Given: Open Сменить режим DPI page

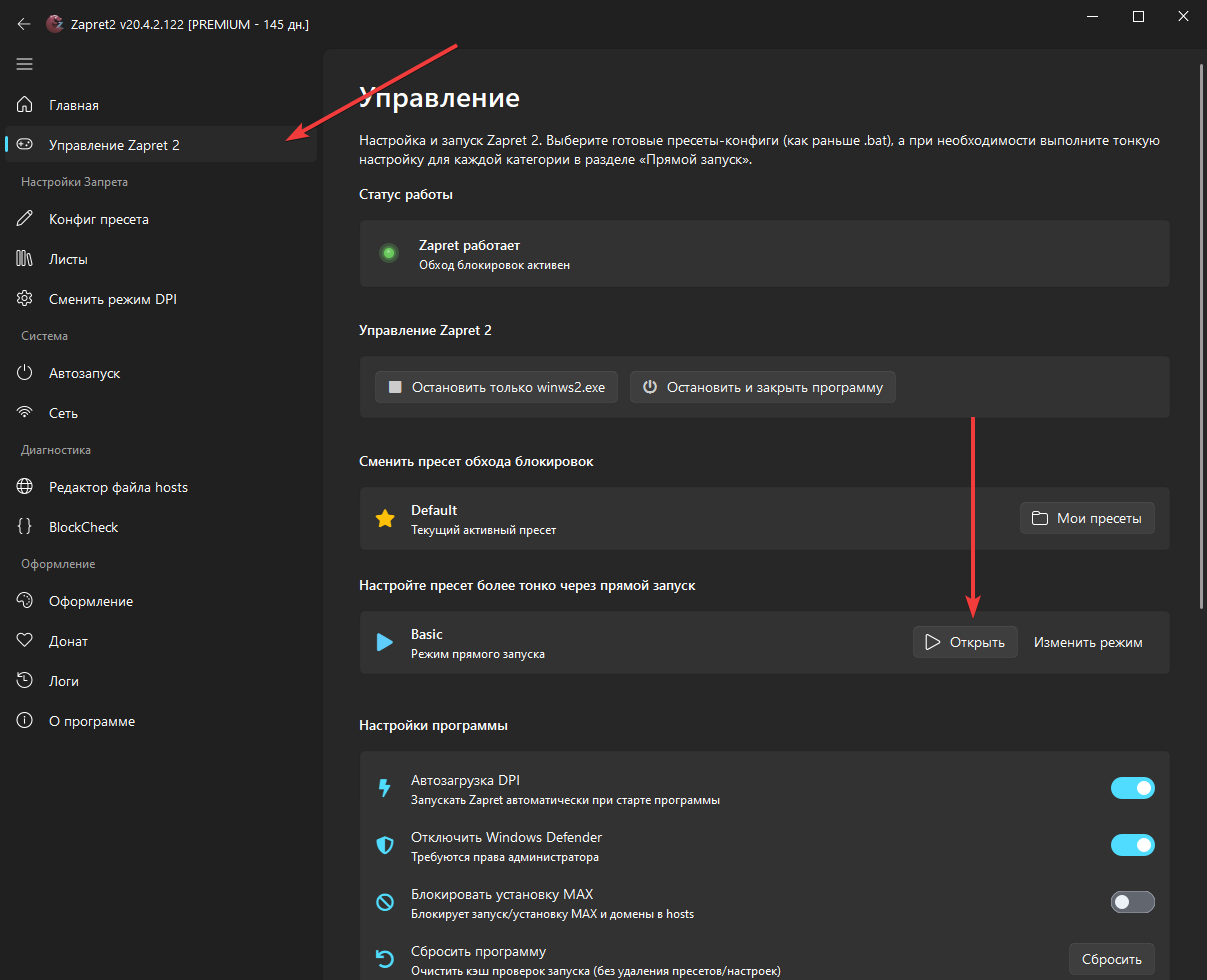Looking at the screenshot, I should coord(161,299).
